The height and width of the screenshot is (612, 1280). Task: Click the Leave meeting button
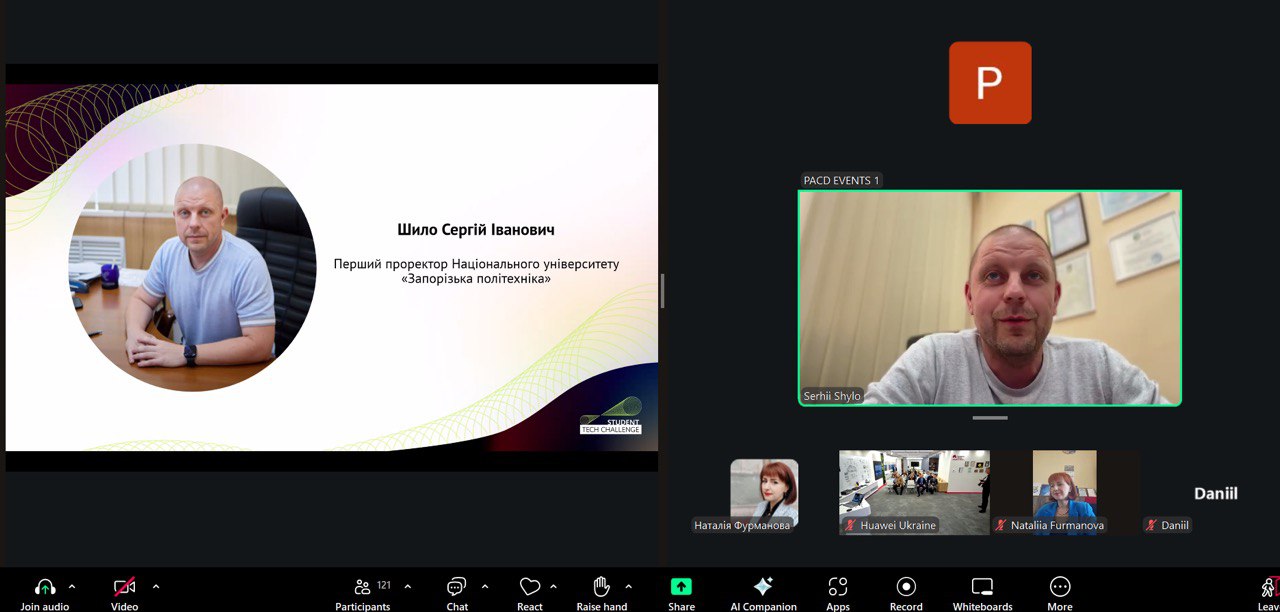click(1268, 588)
